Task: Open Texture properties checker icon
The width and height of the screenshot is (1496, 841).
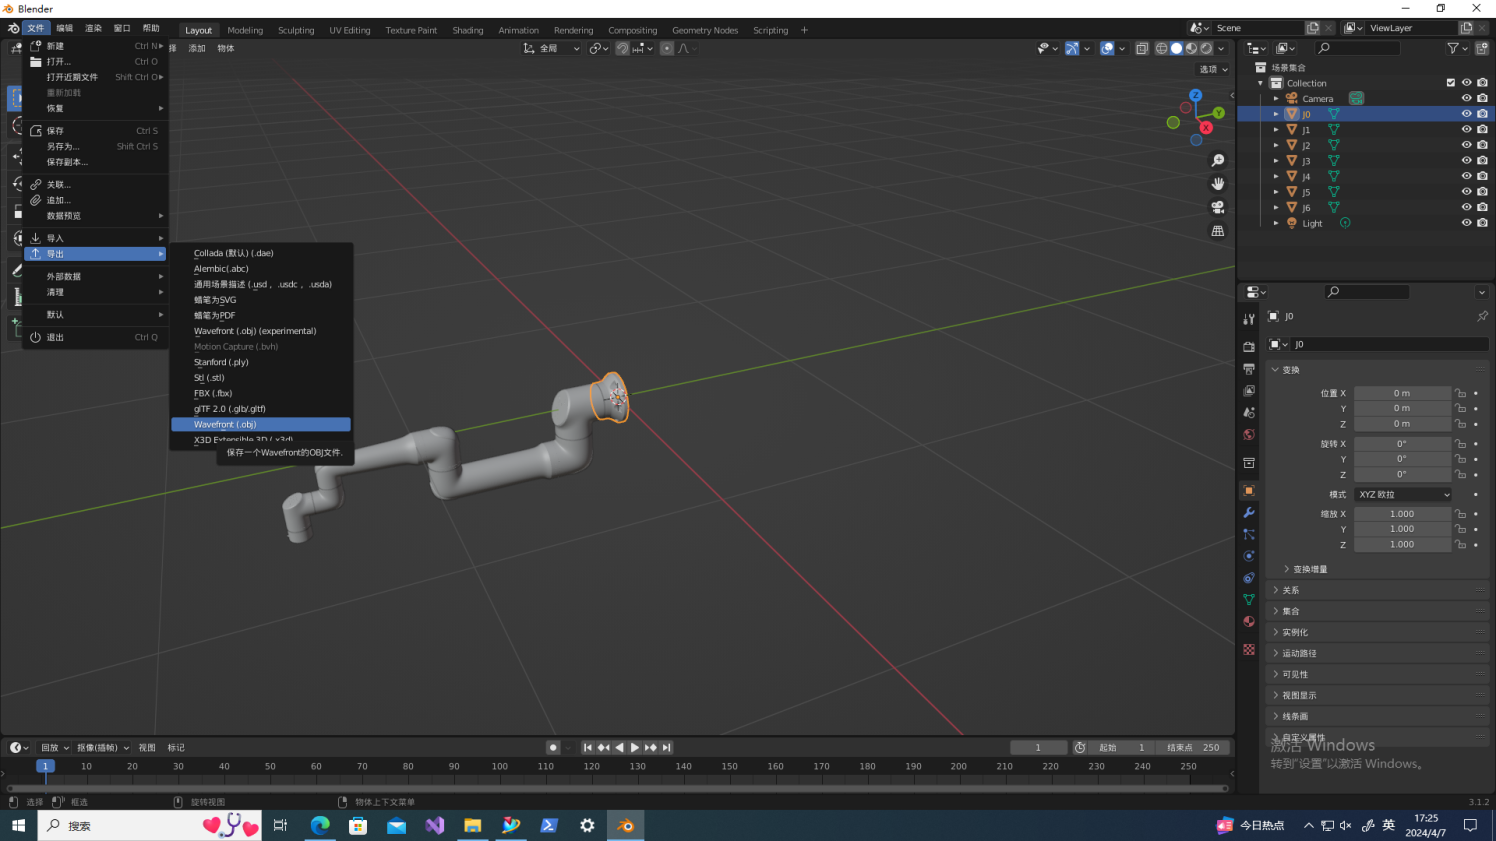Action: pos(1249,649)
